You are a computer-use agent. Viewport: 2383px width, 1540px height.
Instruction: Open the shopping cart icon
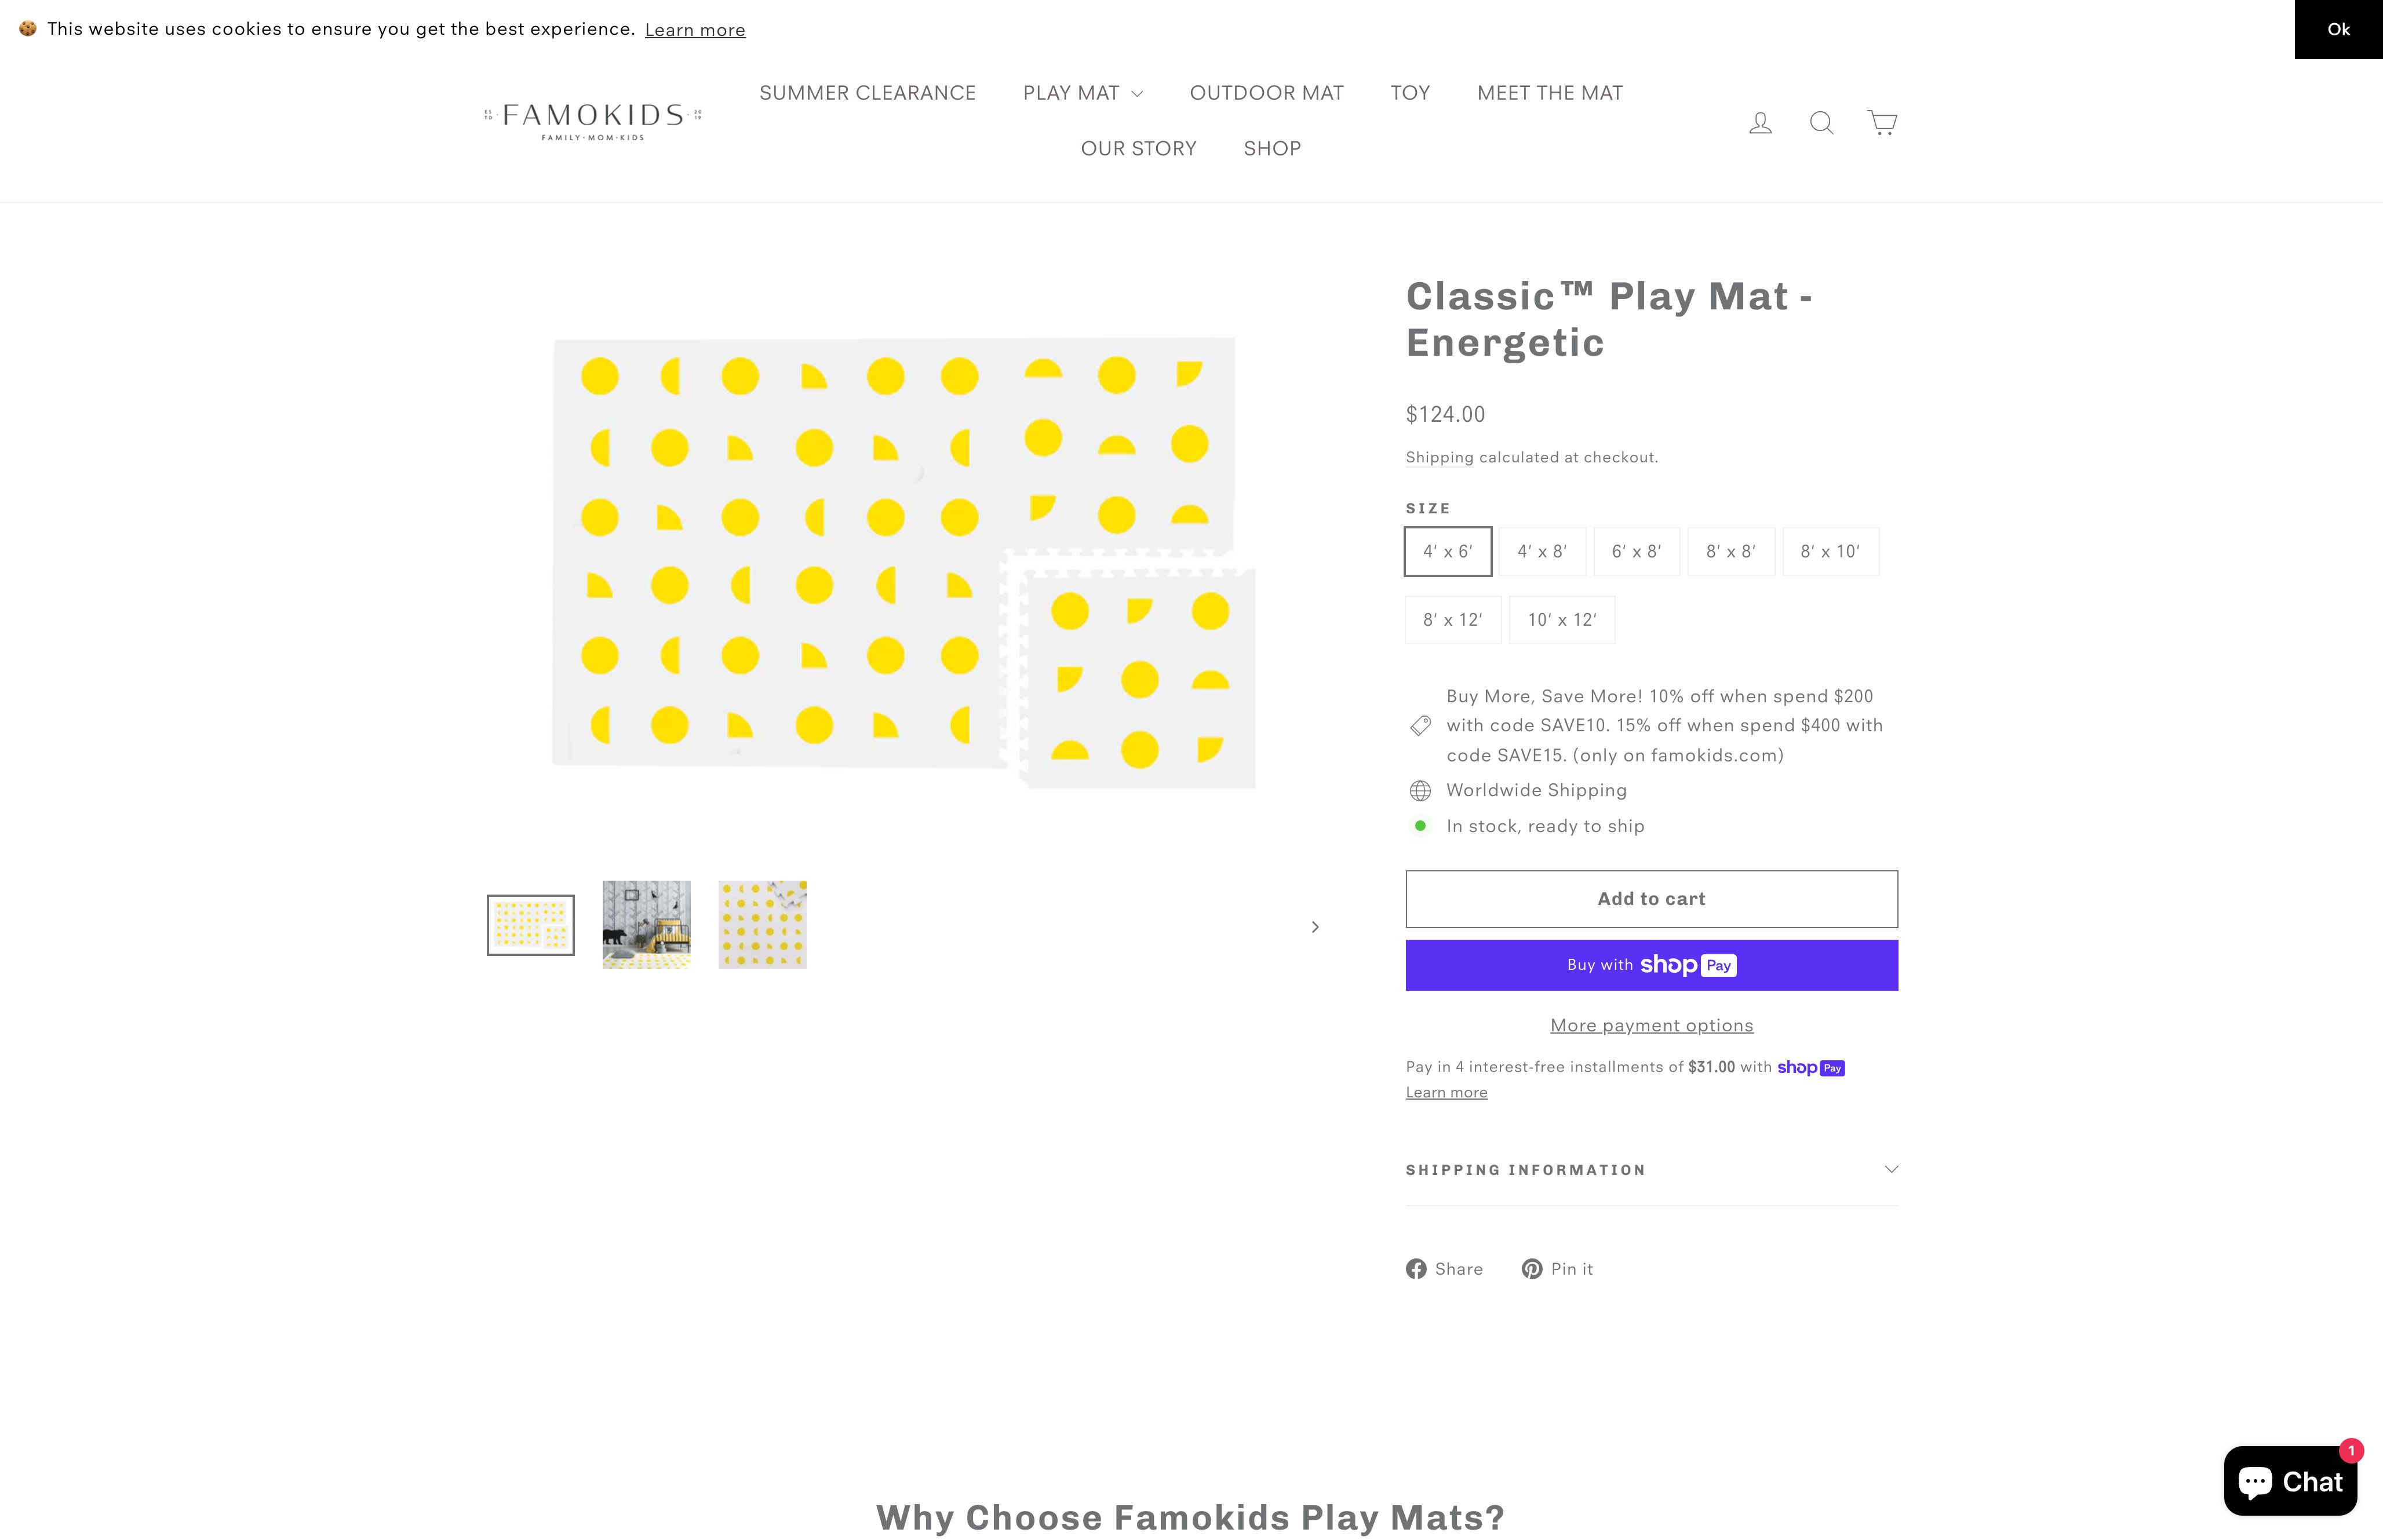(1882, 122)
